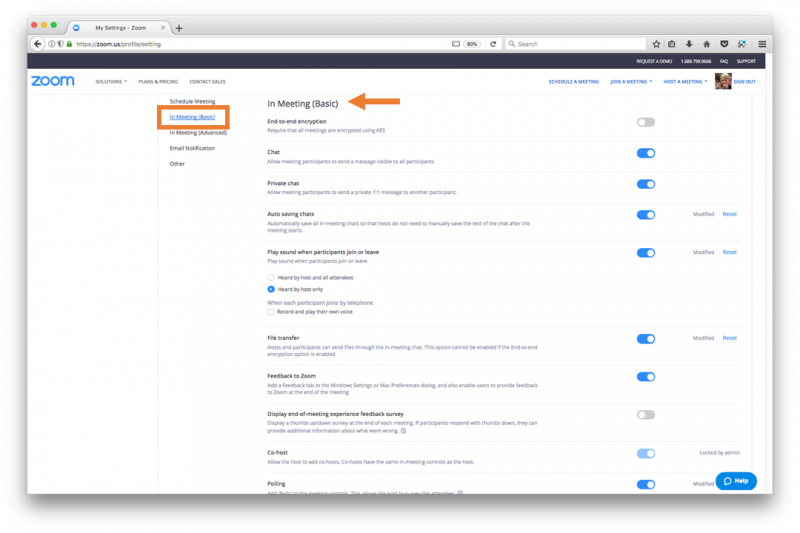
Task: Open the FAQ link
Action: pos(724,61)
